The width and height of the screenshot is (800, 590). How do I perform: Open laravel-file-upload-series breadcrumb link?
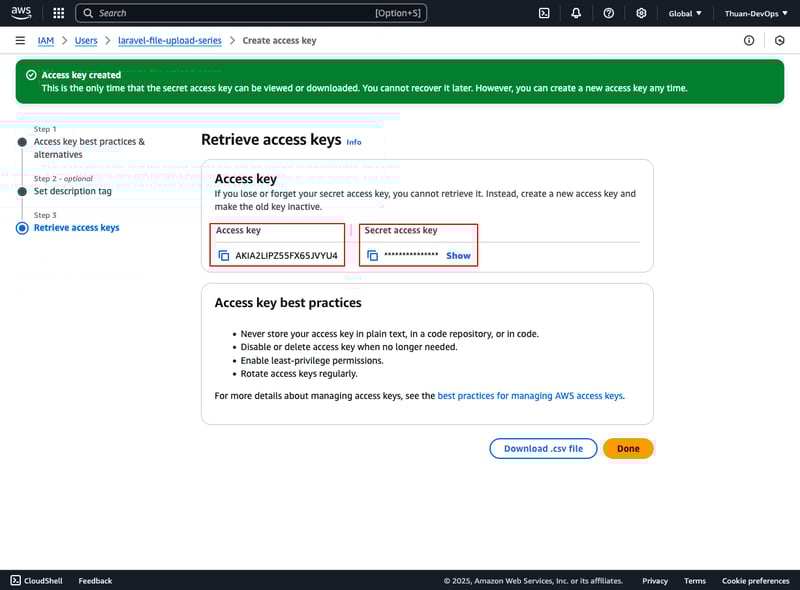(x=168, y=41)
